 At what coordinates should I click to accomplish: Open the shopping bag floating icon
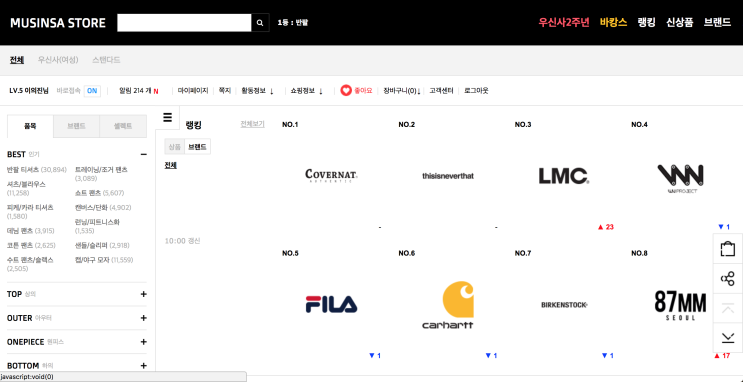tap(727, 249)
